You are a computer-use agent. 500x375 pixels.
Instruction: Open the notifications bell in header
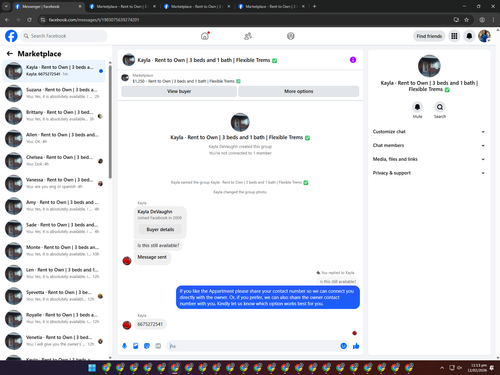click(x=469, y=36)
